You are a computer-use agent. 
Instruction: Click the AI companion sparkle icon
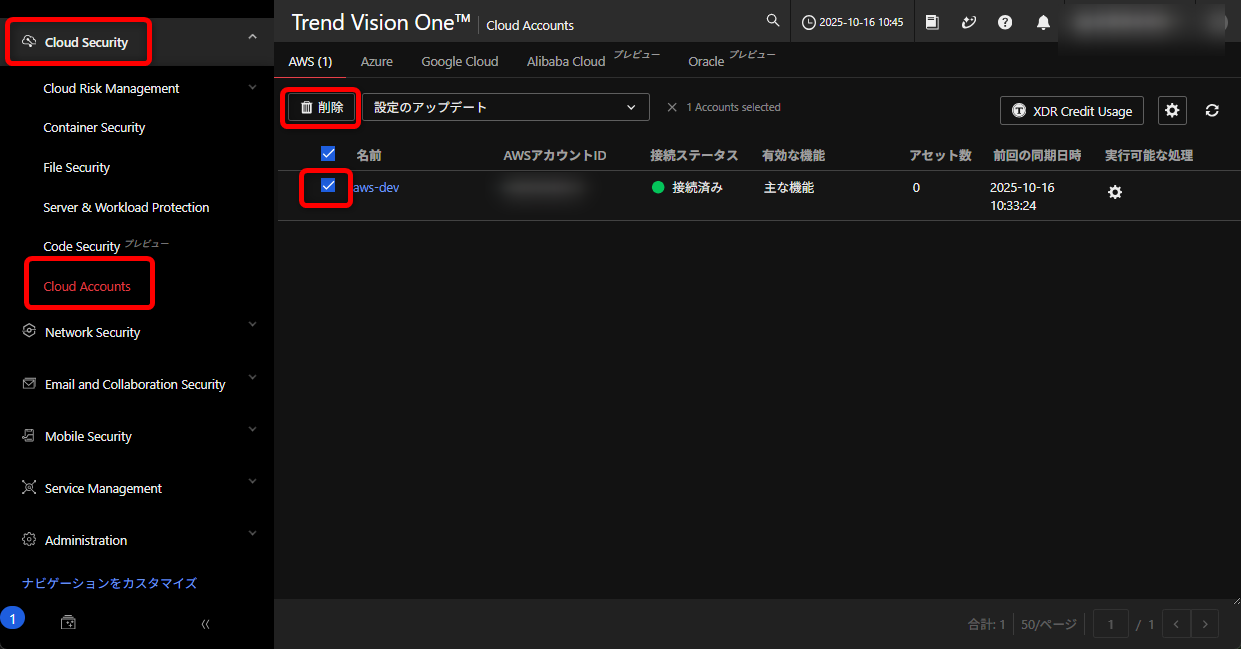[968, 22]
